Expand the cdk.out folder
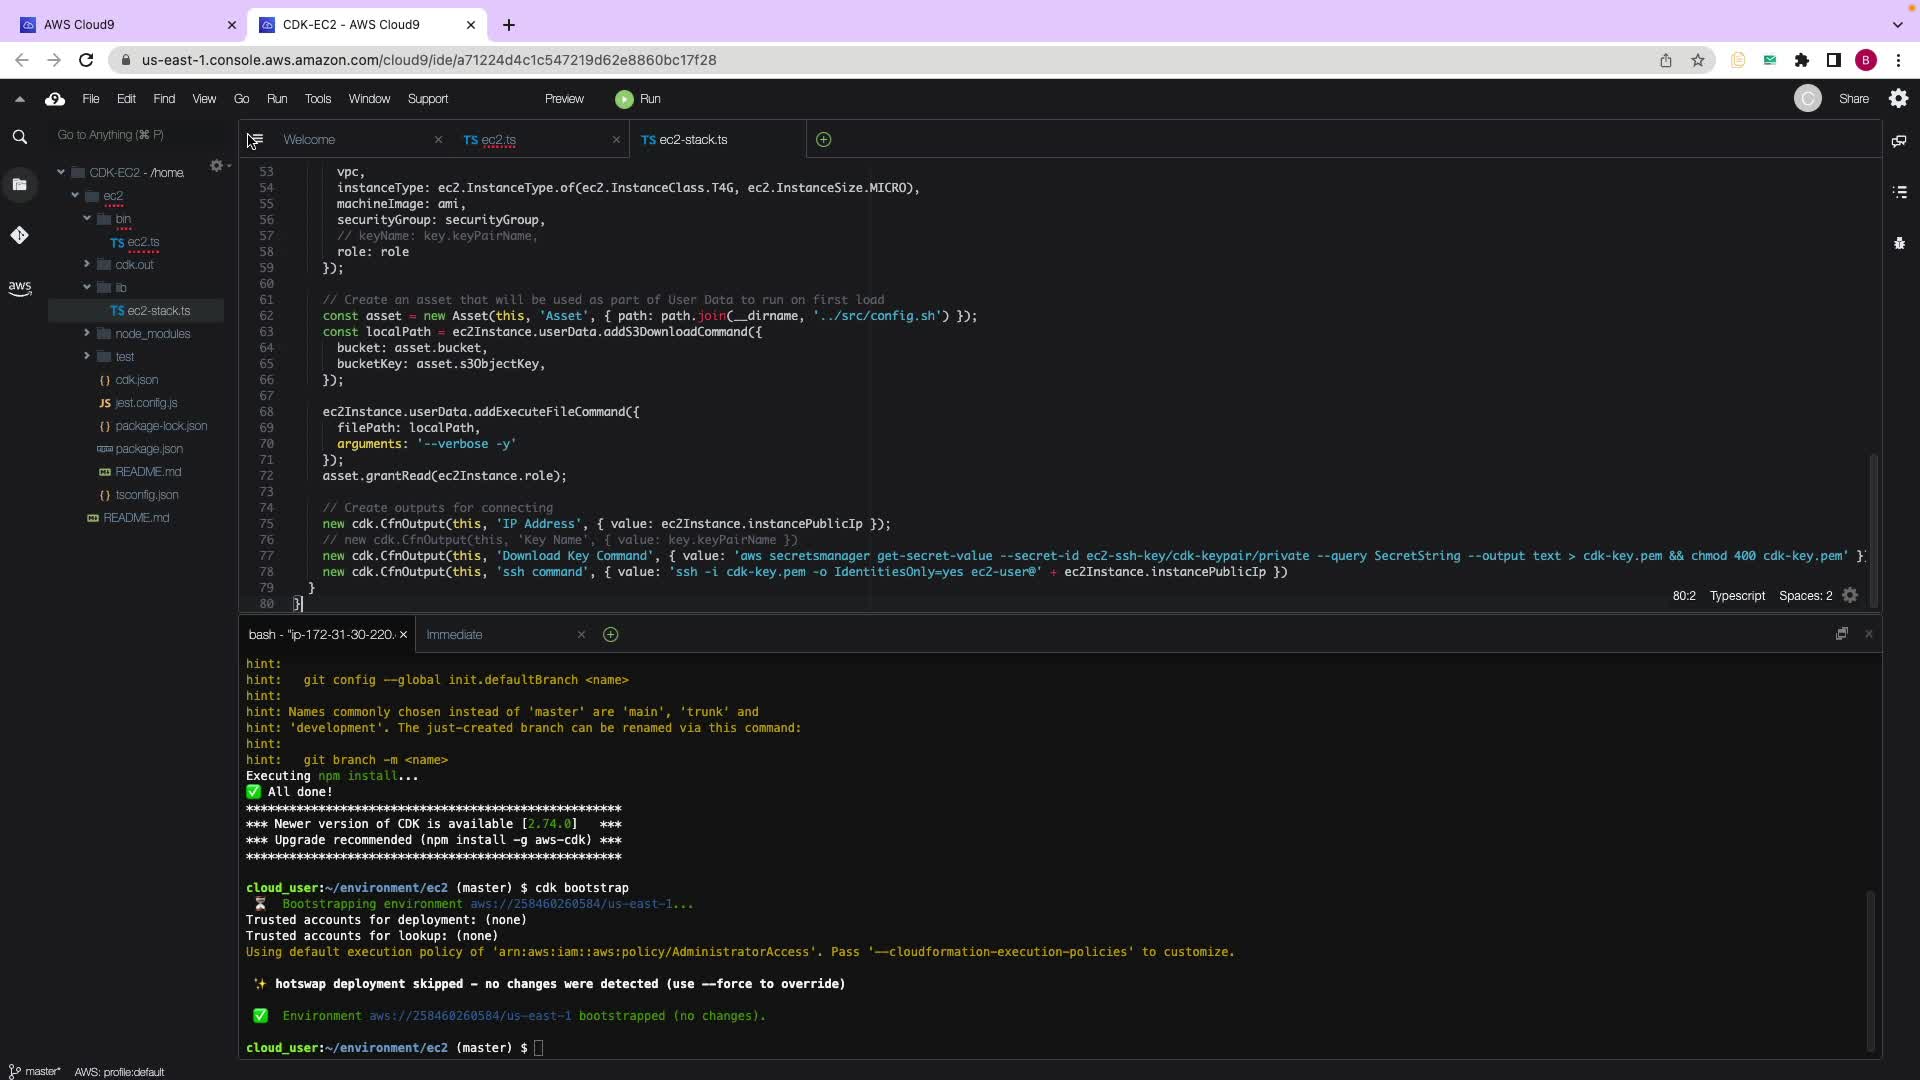This screenshot has width=1920, height=1080. (x=87, y=265)
